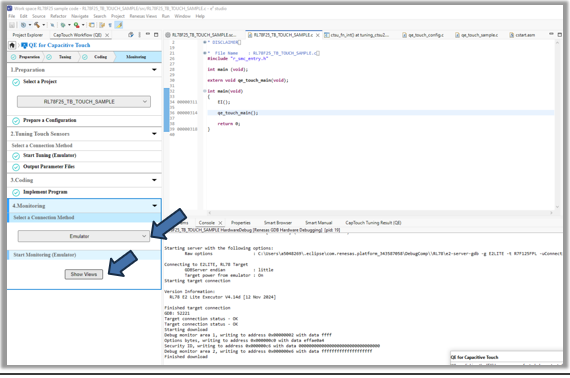Click the new window toolbar icon
The height and width of the screenshot is (378, 570).
click(92, 25)
